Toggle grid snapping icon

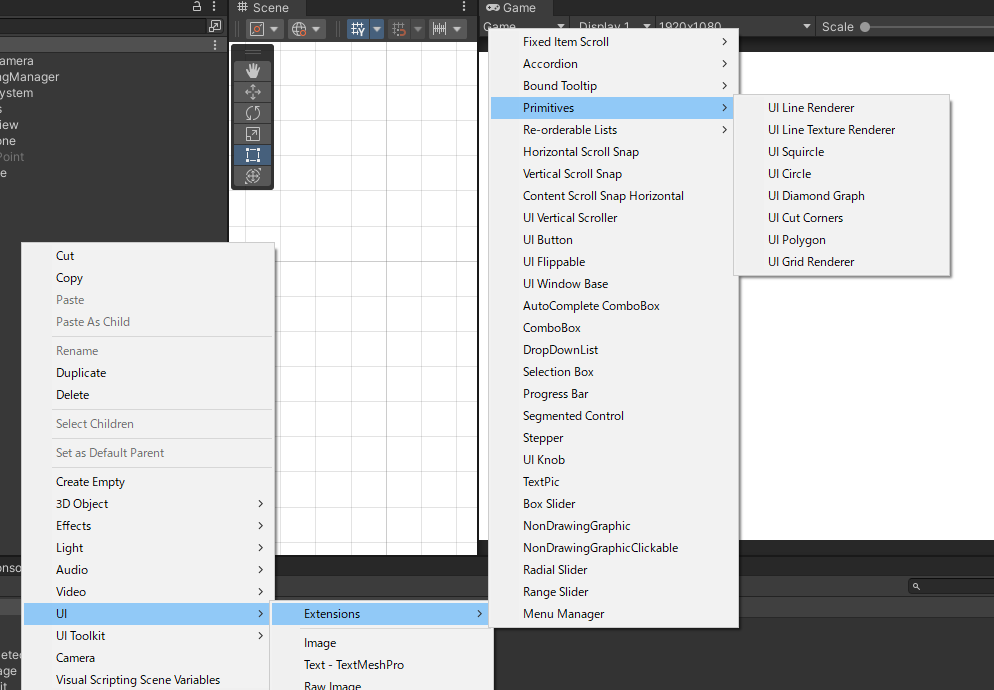(x=399, y=29)
